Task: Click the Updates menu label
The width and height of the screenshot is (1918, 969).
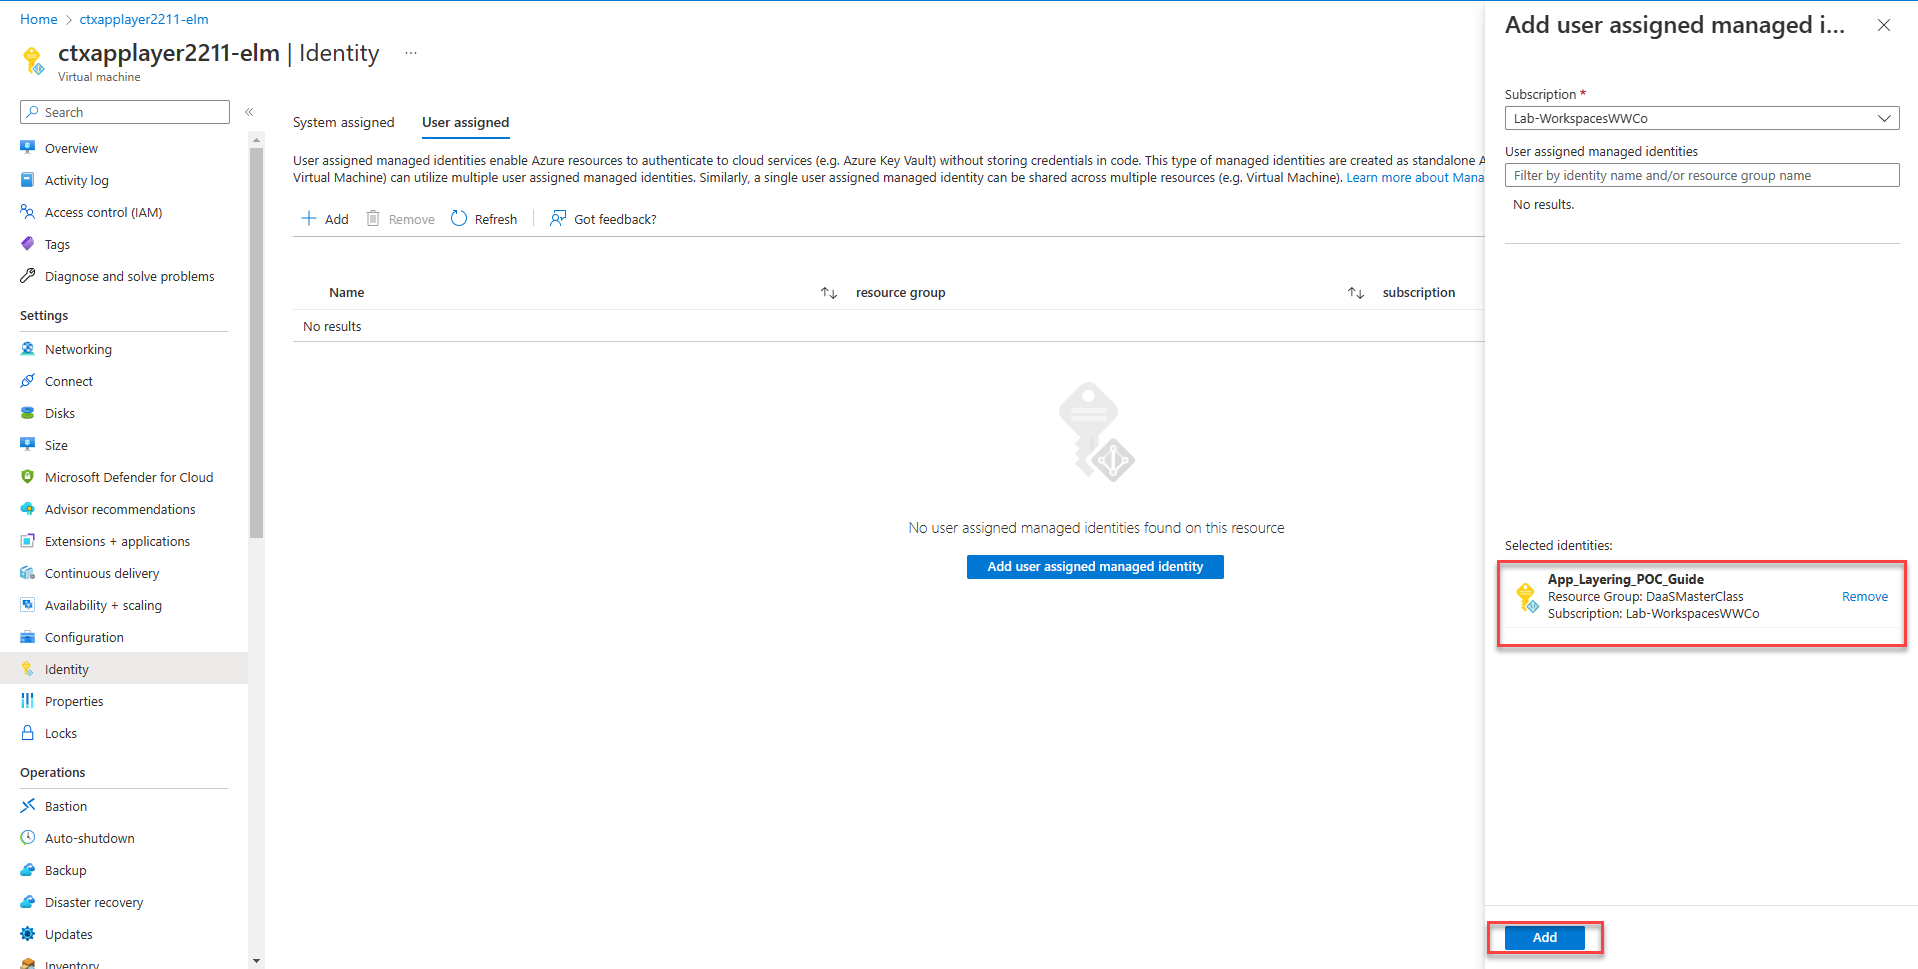Action: (x=69, y=934)
